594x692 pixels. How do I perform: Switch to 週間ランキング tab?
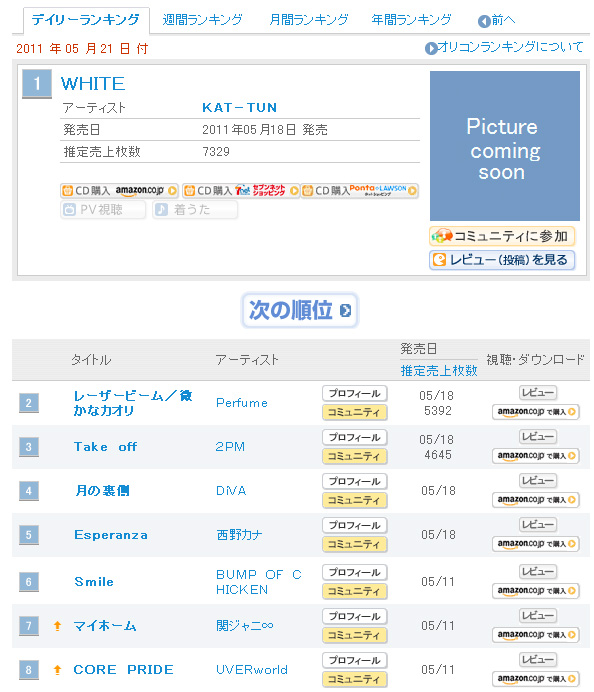[202, 20]
